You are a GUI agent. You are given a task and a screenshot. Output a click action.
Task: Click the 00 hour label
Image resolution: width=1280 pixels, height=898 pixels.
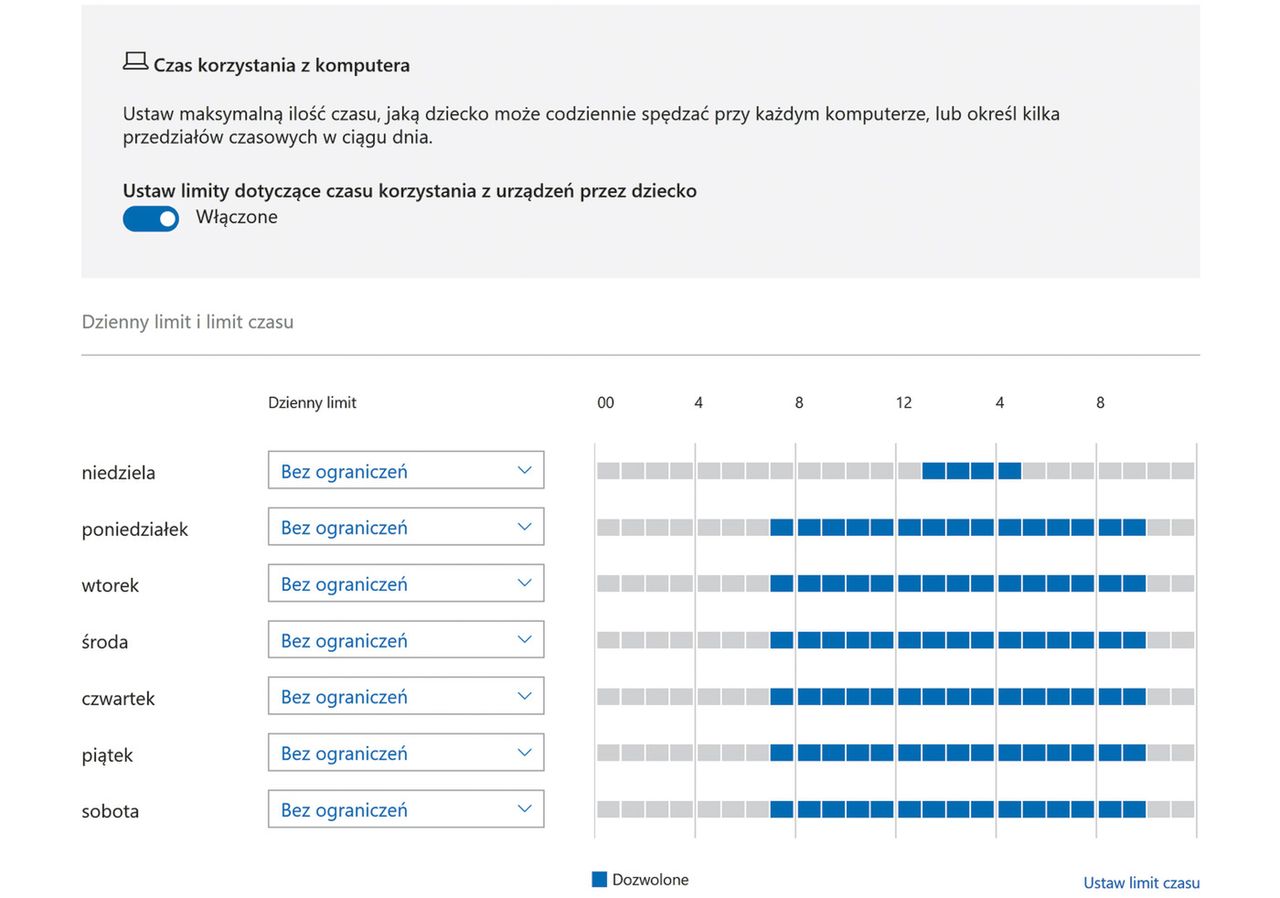pyautogui.click(x=605, y=403)
